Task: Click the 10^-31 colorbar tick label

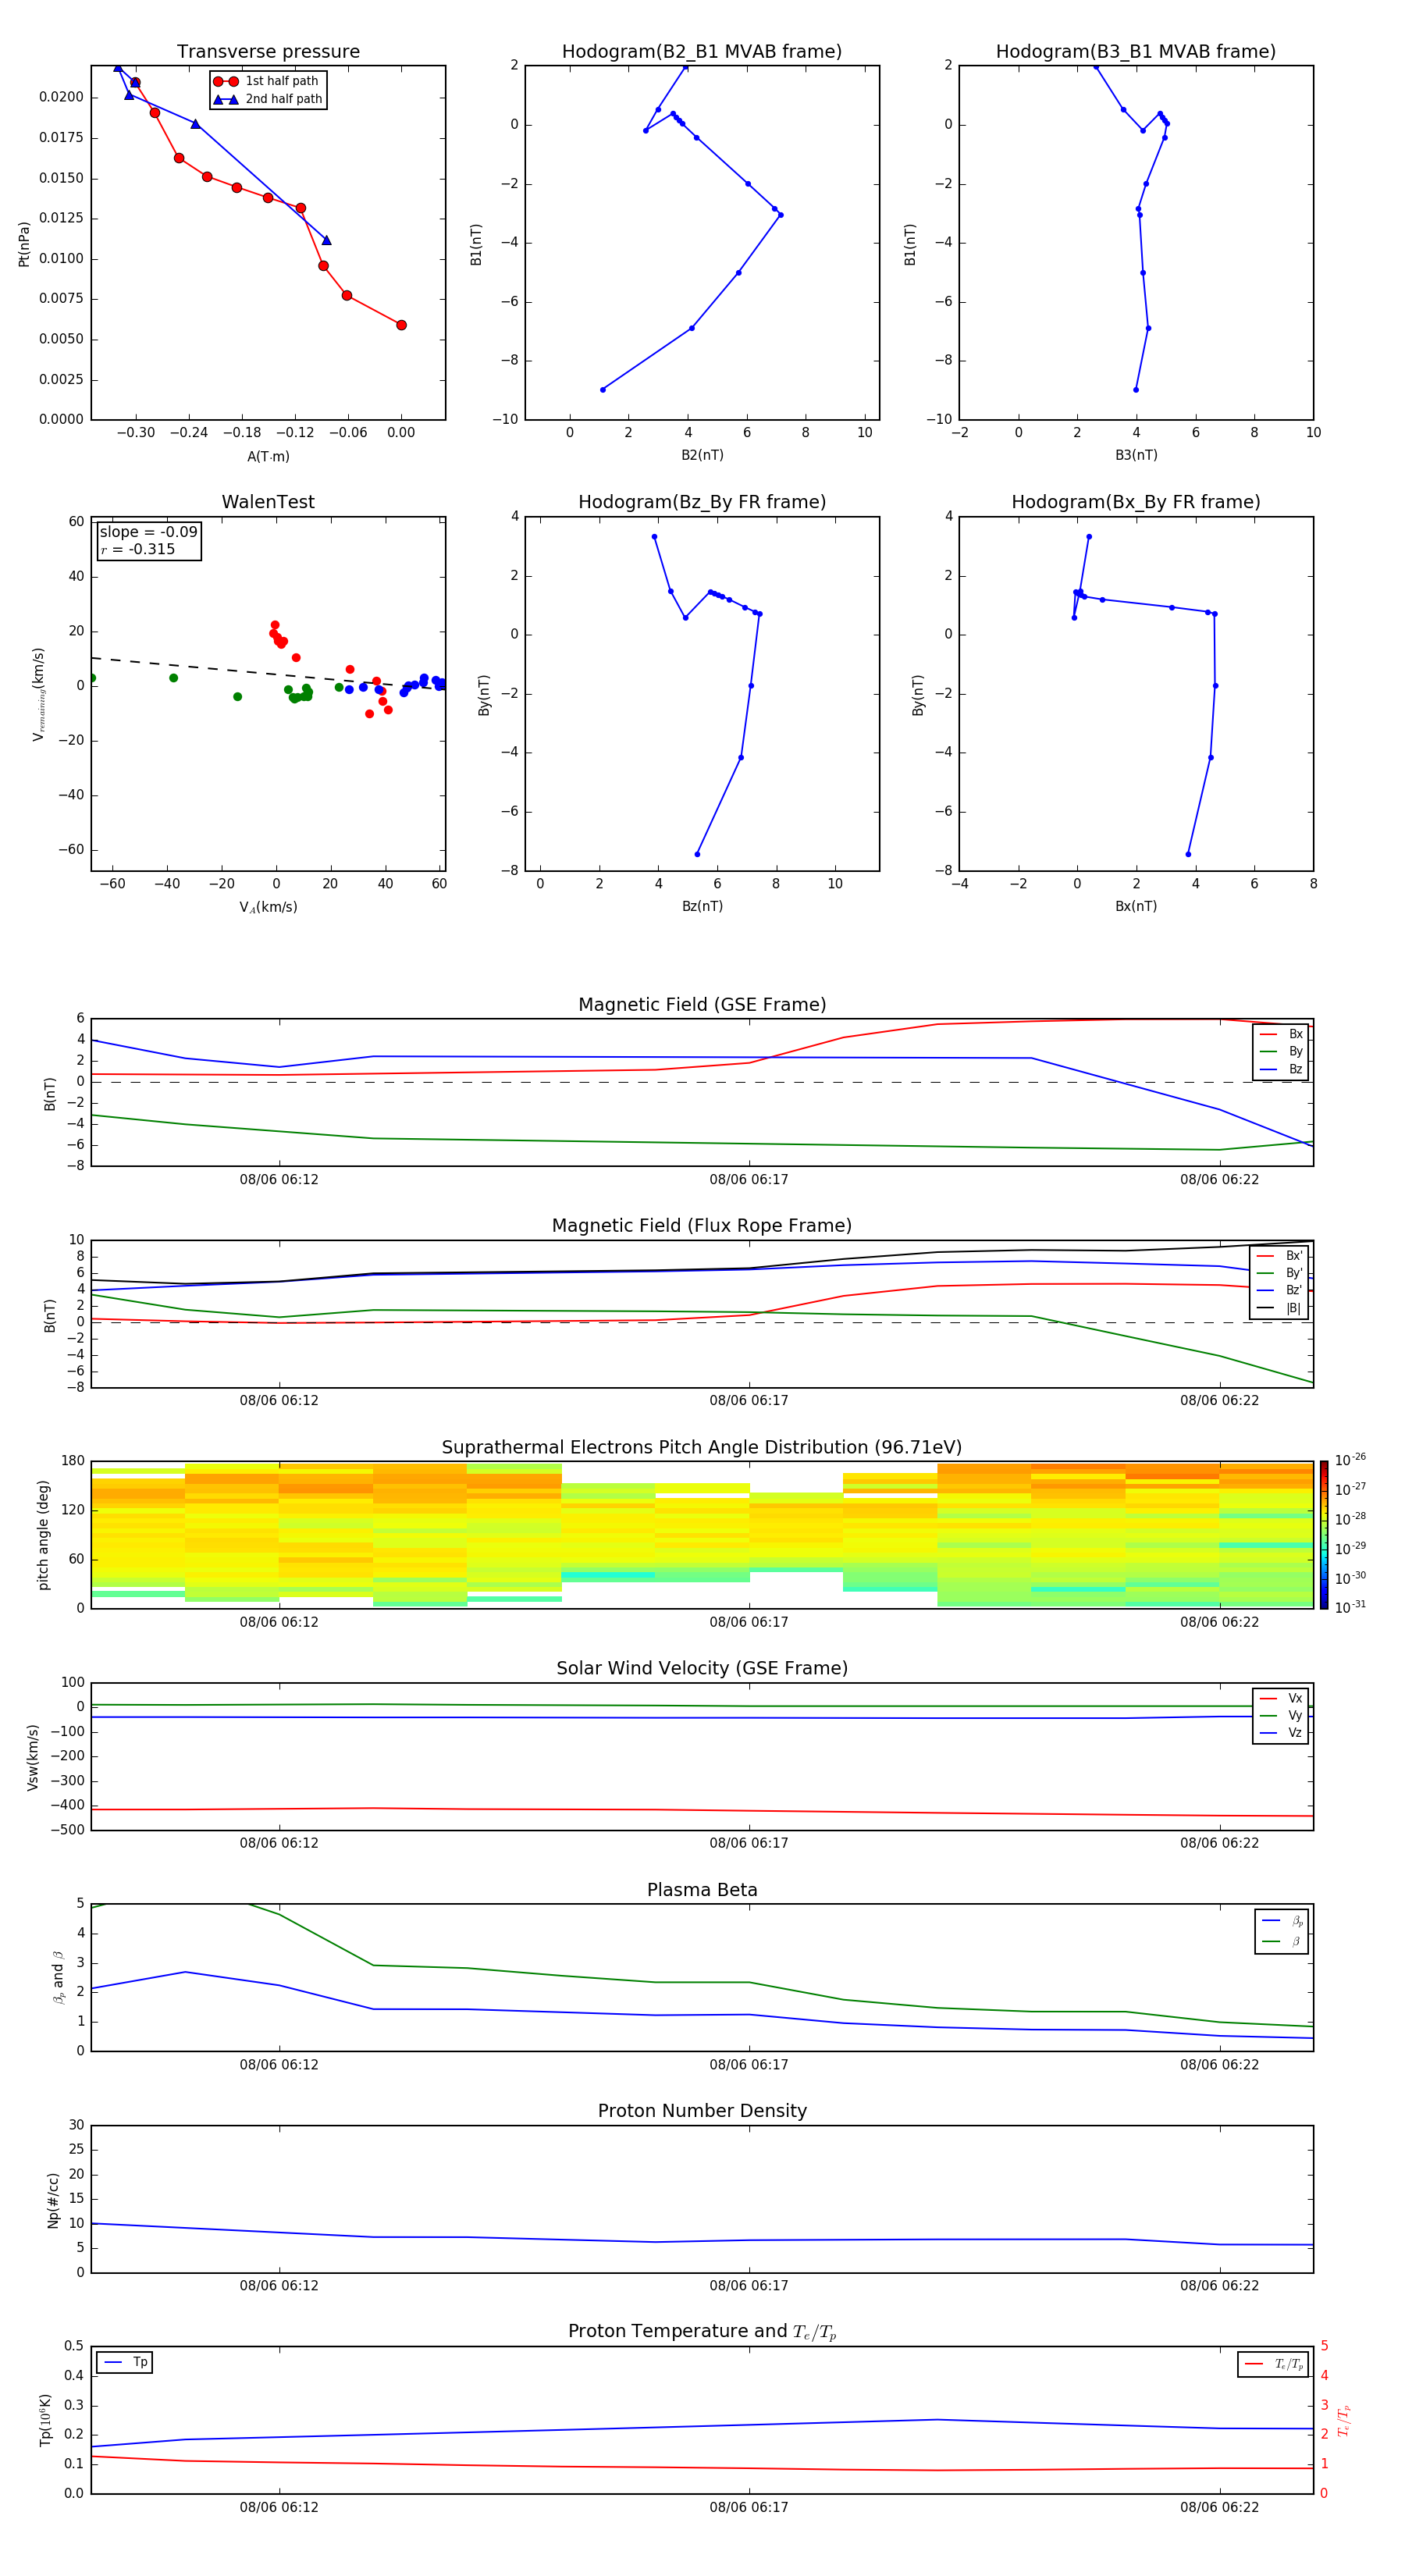Action: coord(1350,1607)
